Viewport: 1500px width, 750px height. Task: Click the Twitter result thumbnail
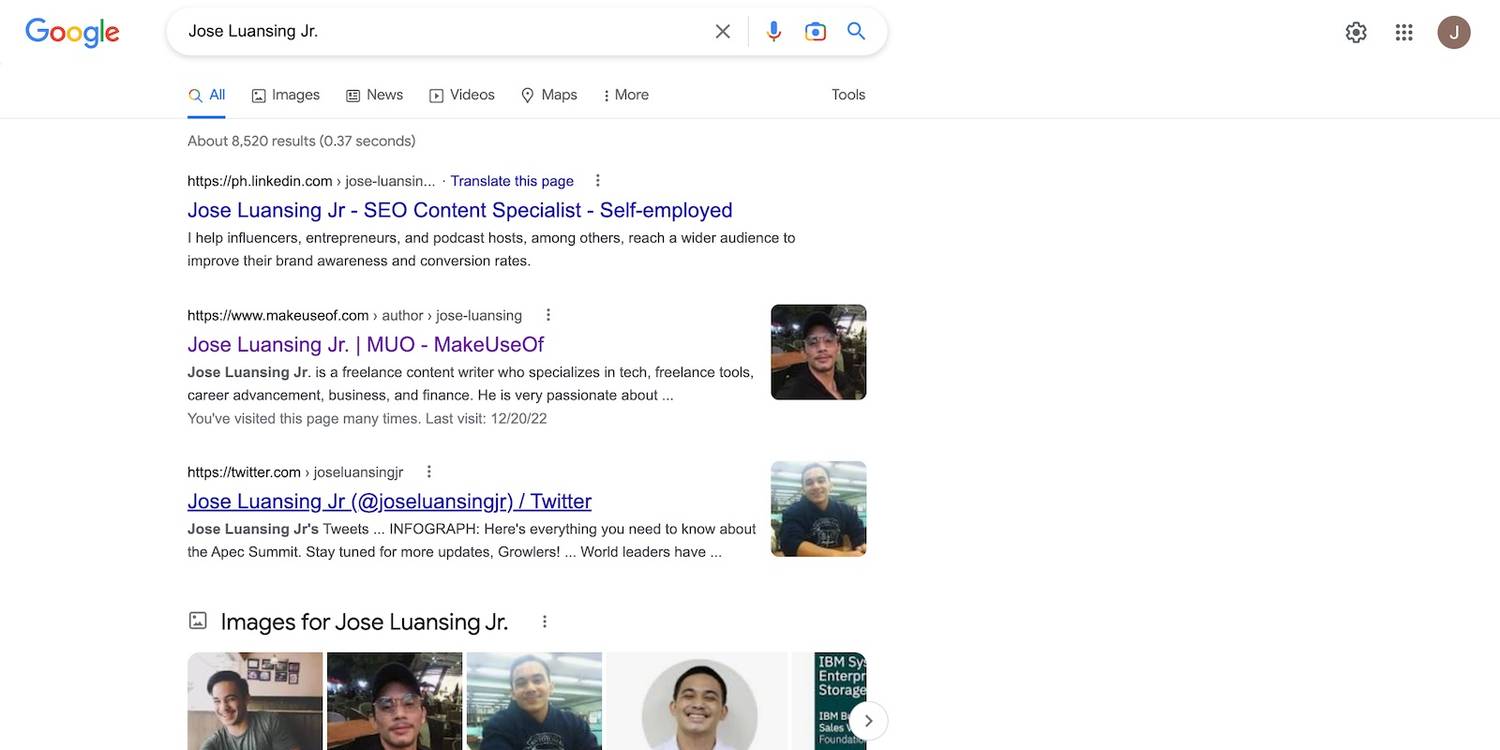tap(819, 509)
